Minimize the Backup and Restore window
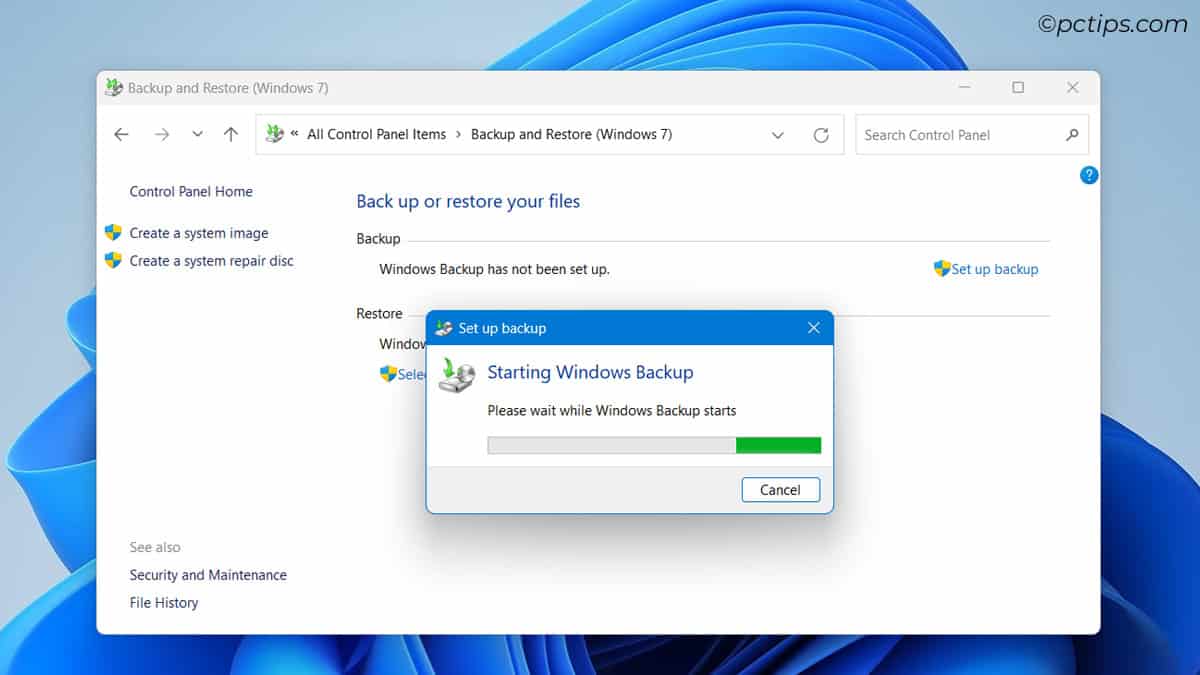 tap(963, 88)
